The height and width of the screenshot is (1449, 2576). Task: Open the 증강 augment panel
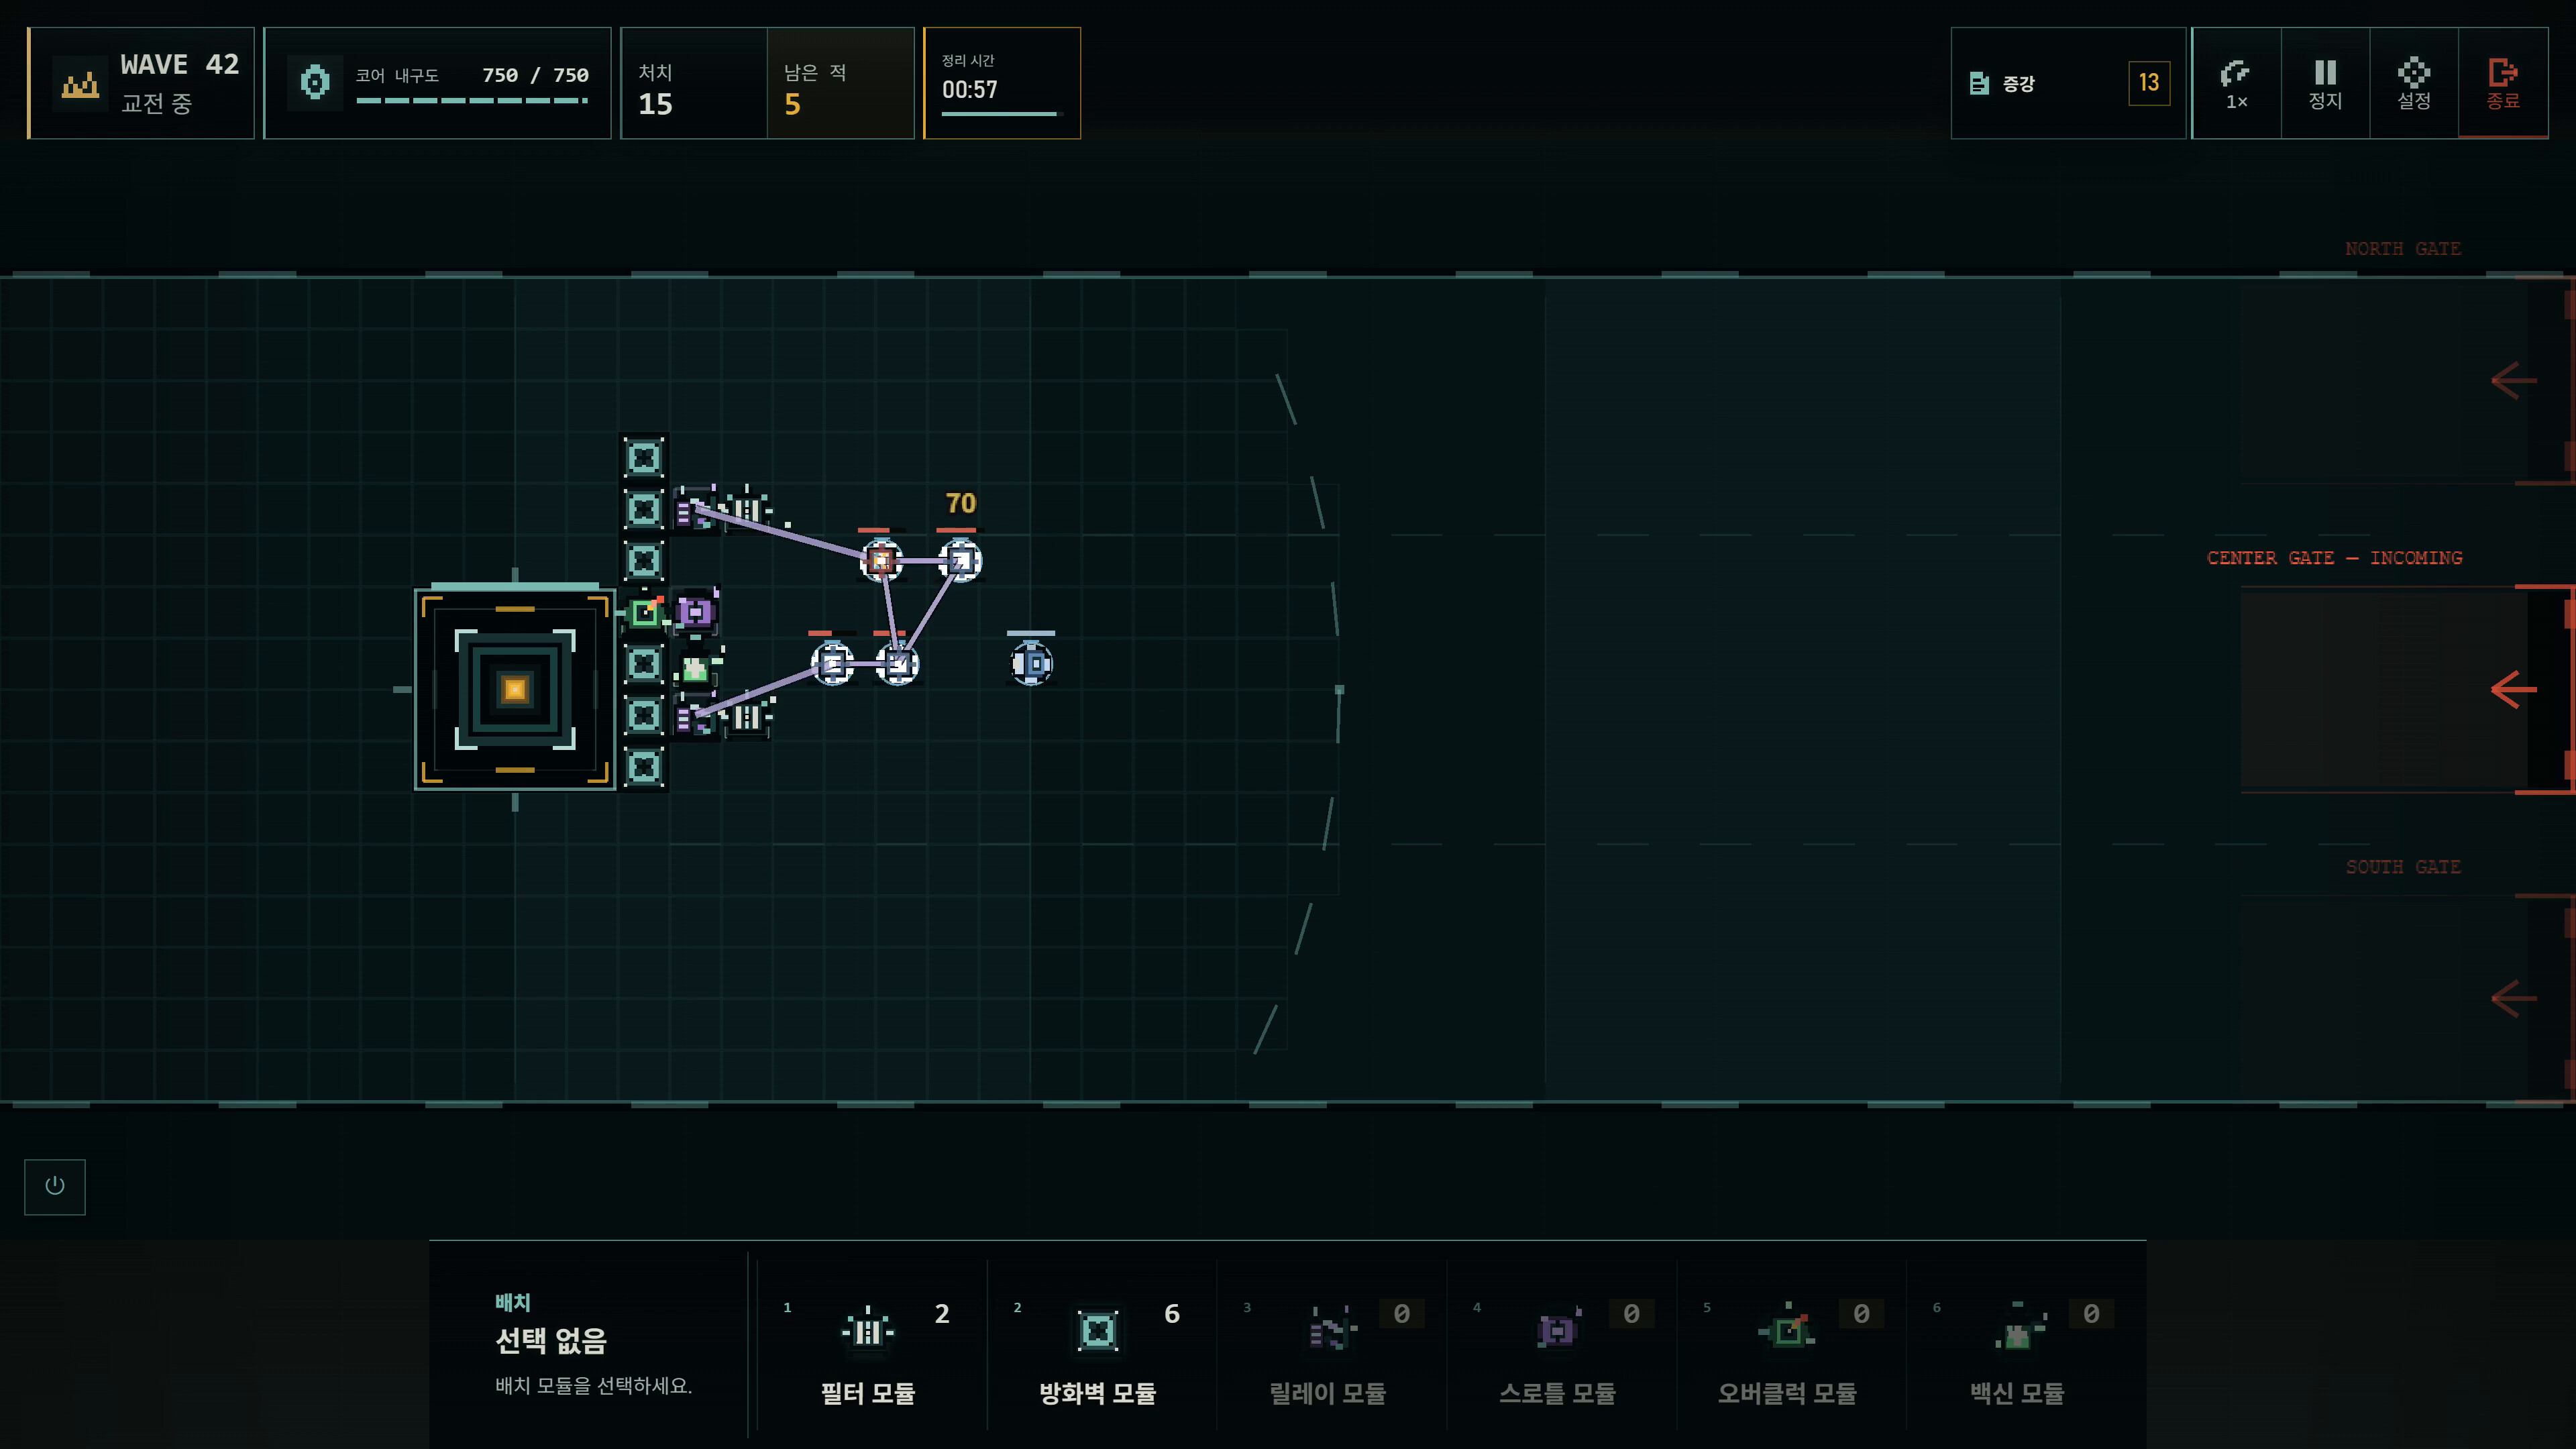point(2068,83)
